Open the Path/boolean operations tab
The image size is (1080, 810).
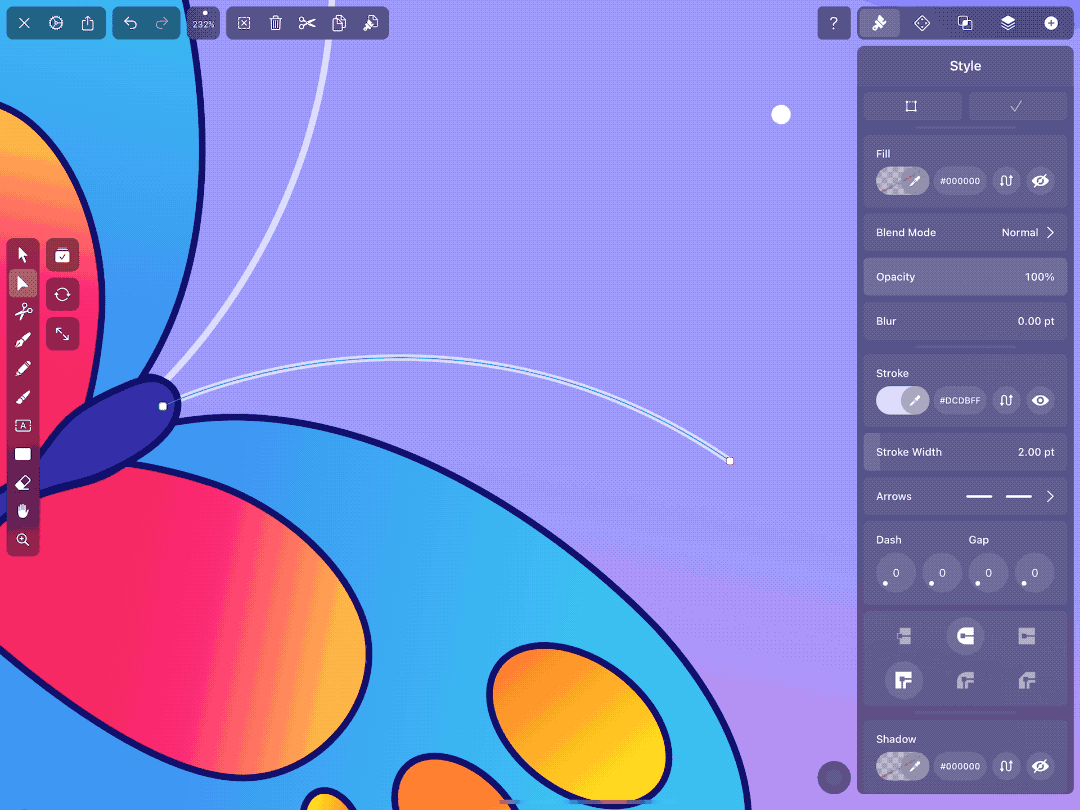[x=965, y=23]
